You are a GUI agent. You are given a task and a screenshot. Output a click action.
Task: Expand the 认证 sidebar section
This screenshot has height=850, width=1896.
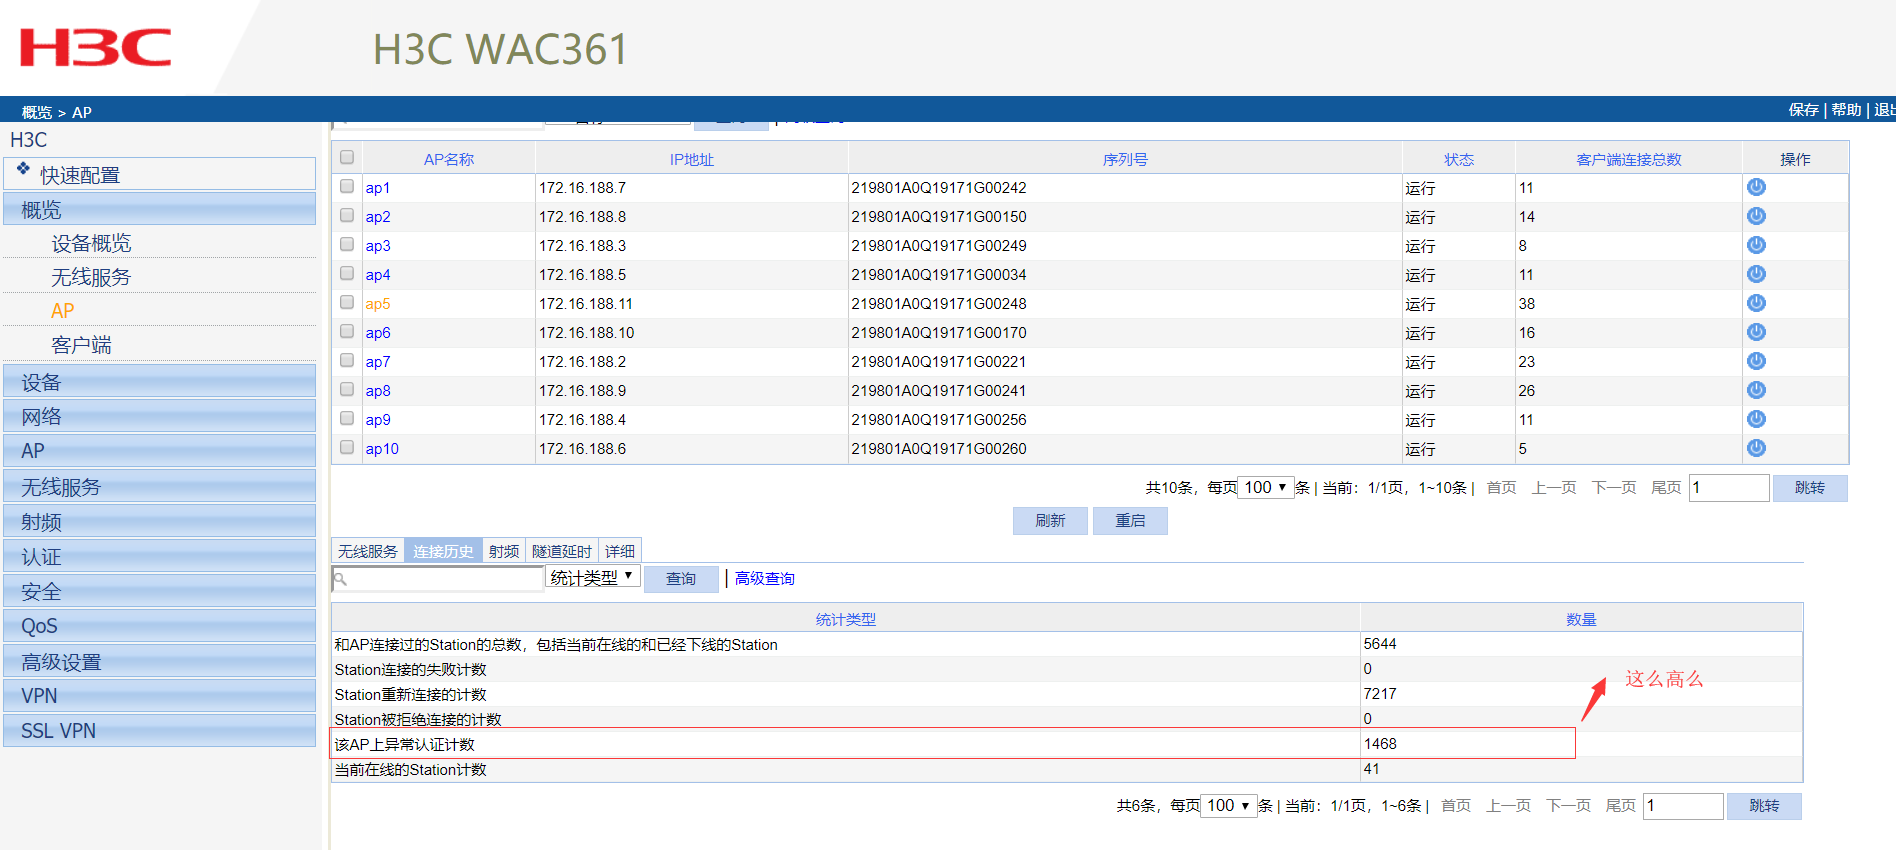160,556
